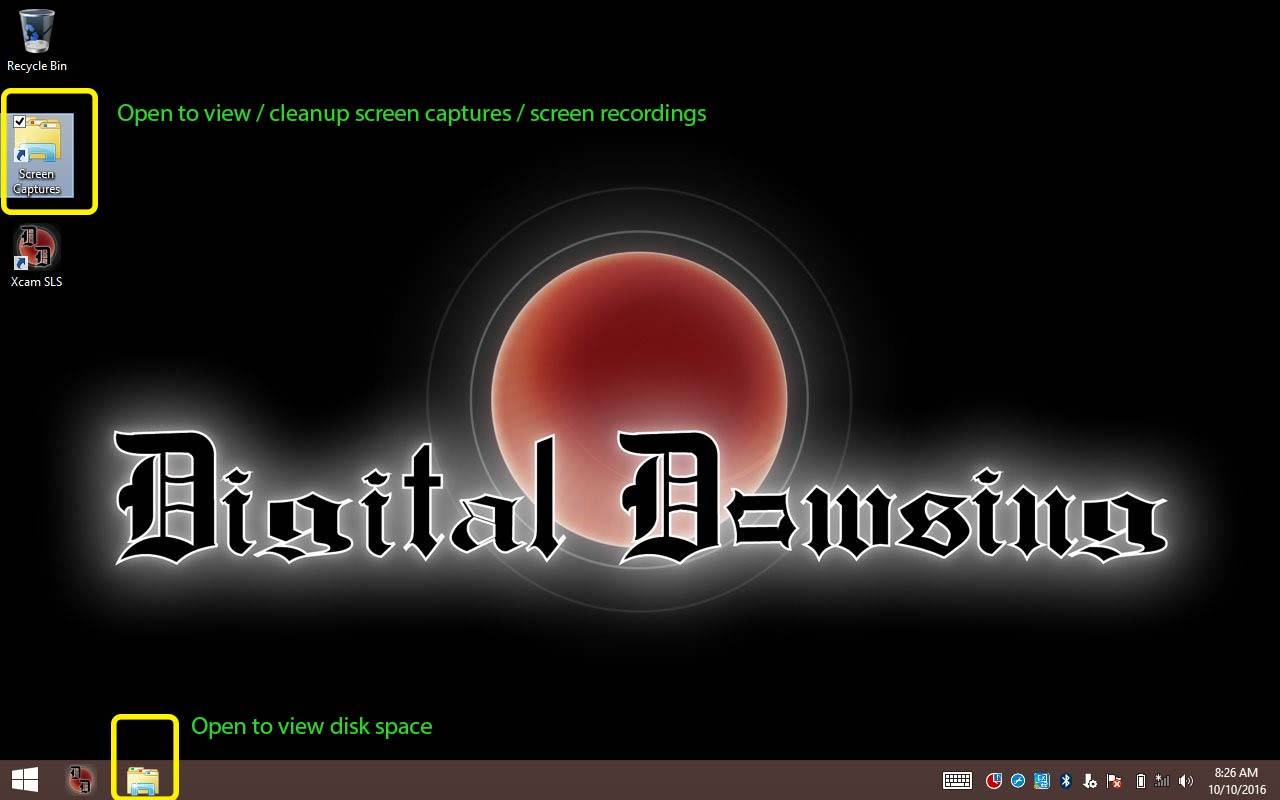Toggle the Screen Captures icon checkbox
1280x800 pixels.
pos(20,121)
